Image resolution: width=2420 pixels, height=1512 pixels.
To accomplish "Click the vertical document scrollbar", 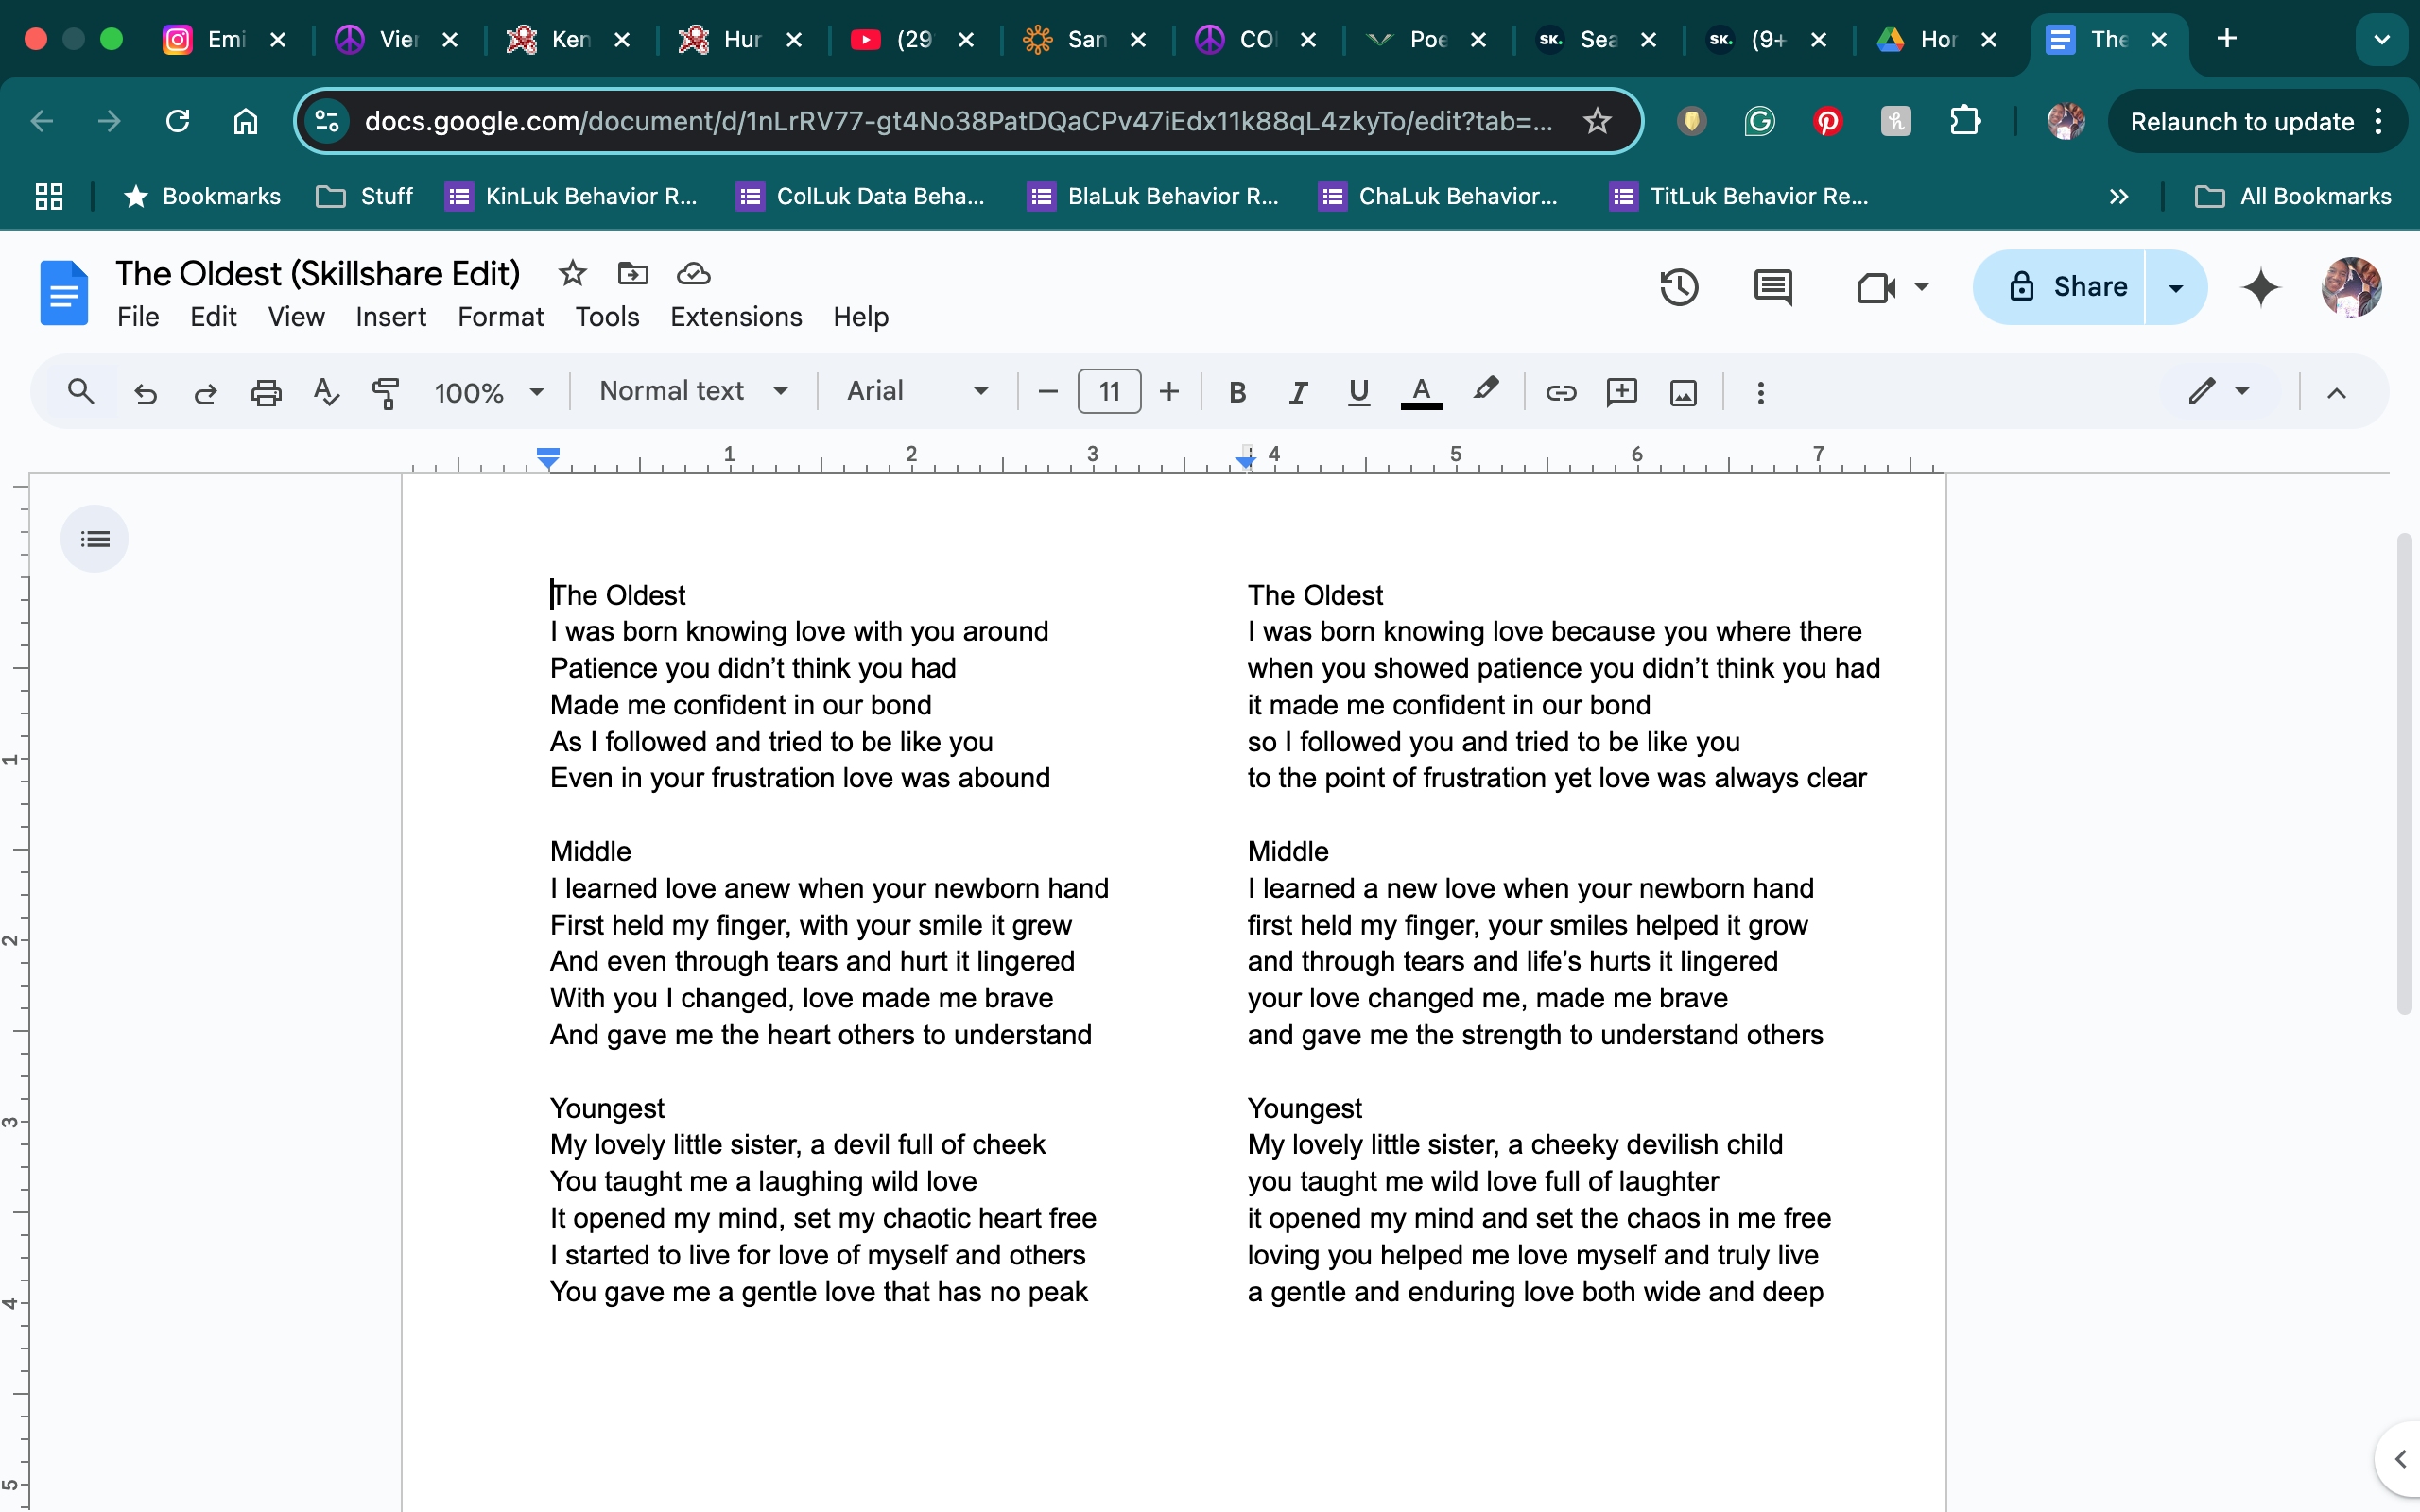I will point(2404,773).
